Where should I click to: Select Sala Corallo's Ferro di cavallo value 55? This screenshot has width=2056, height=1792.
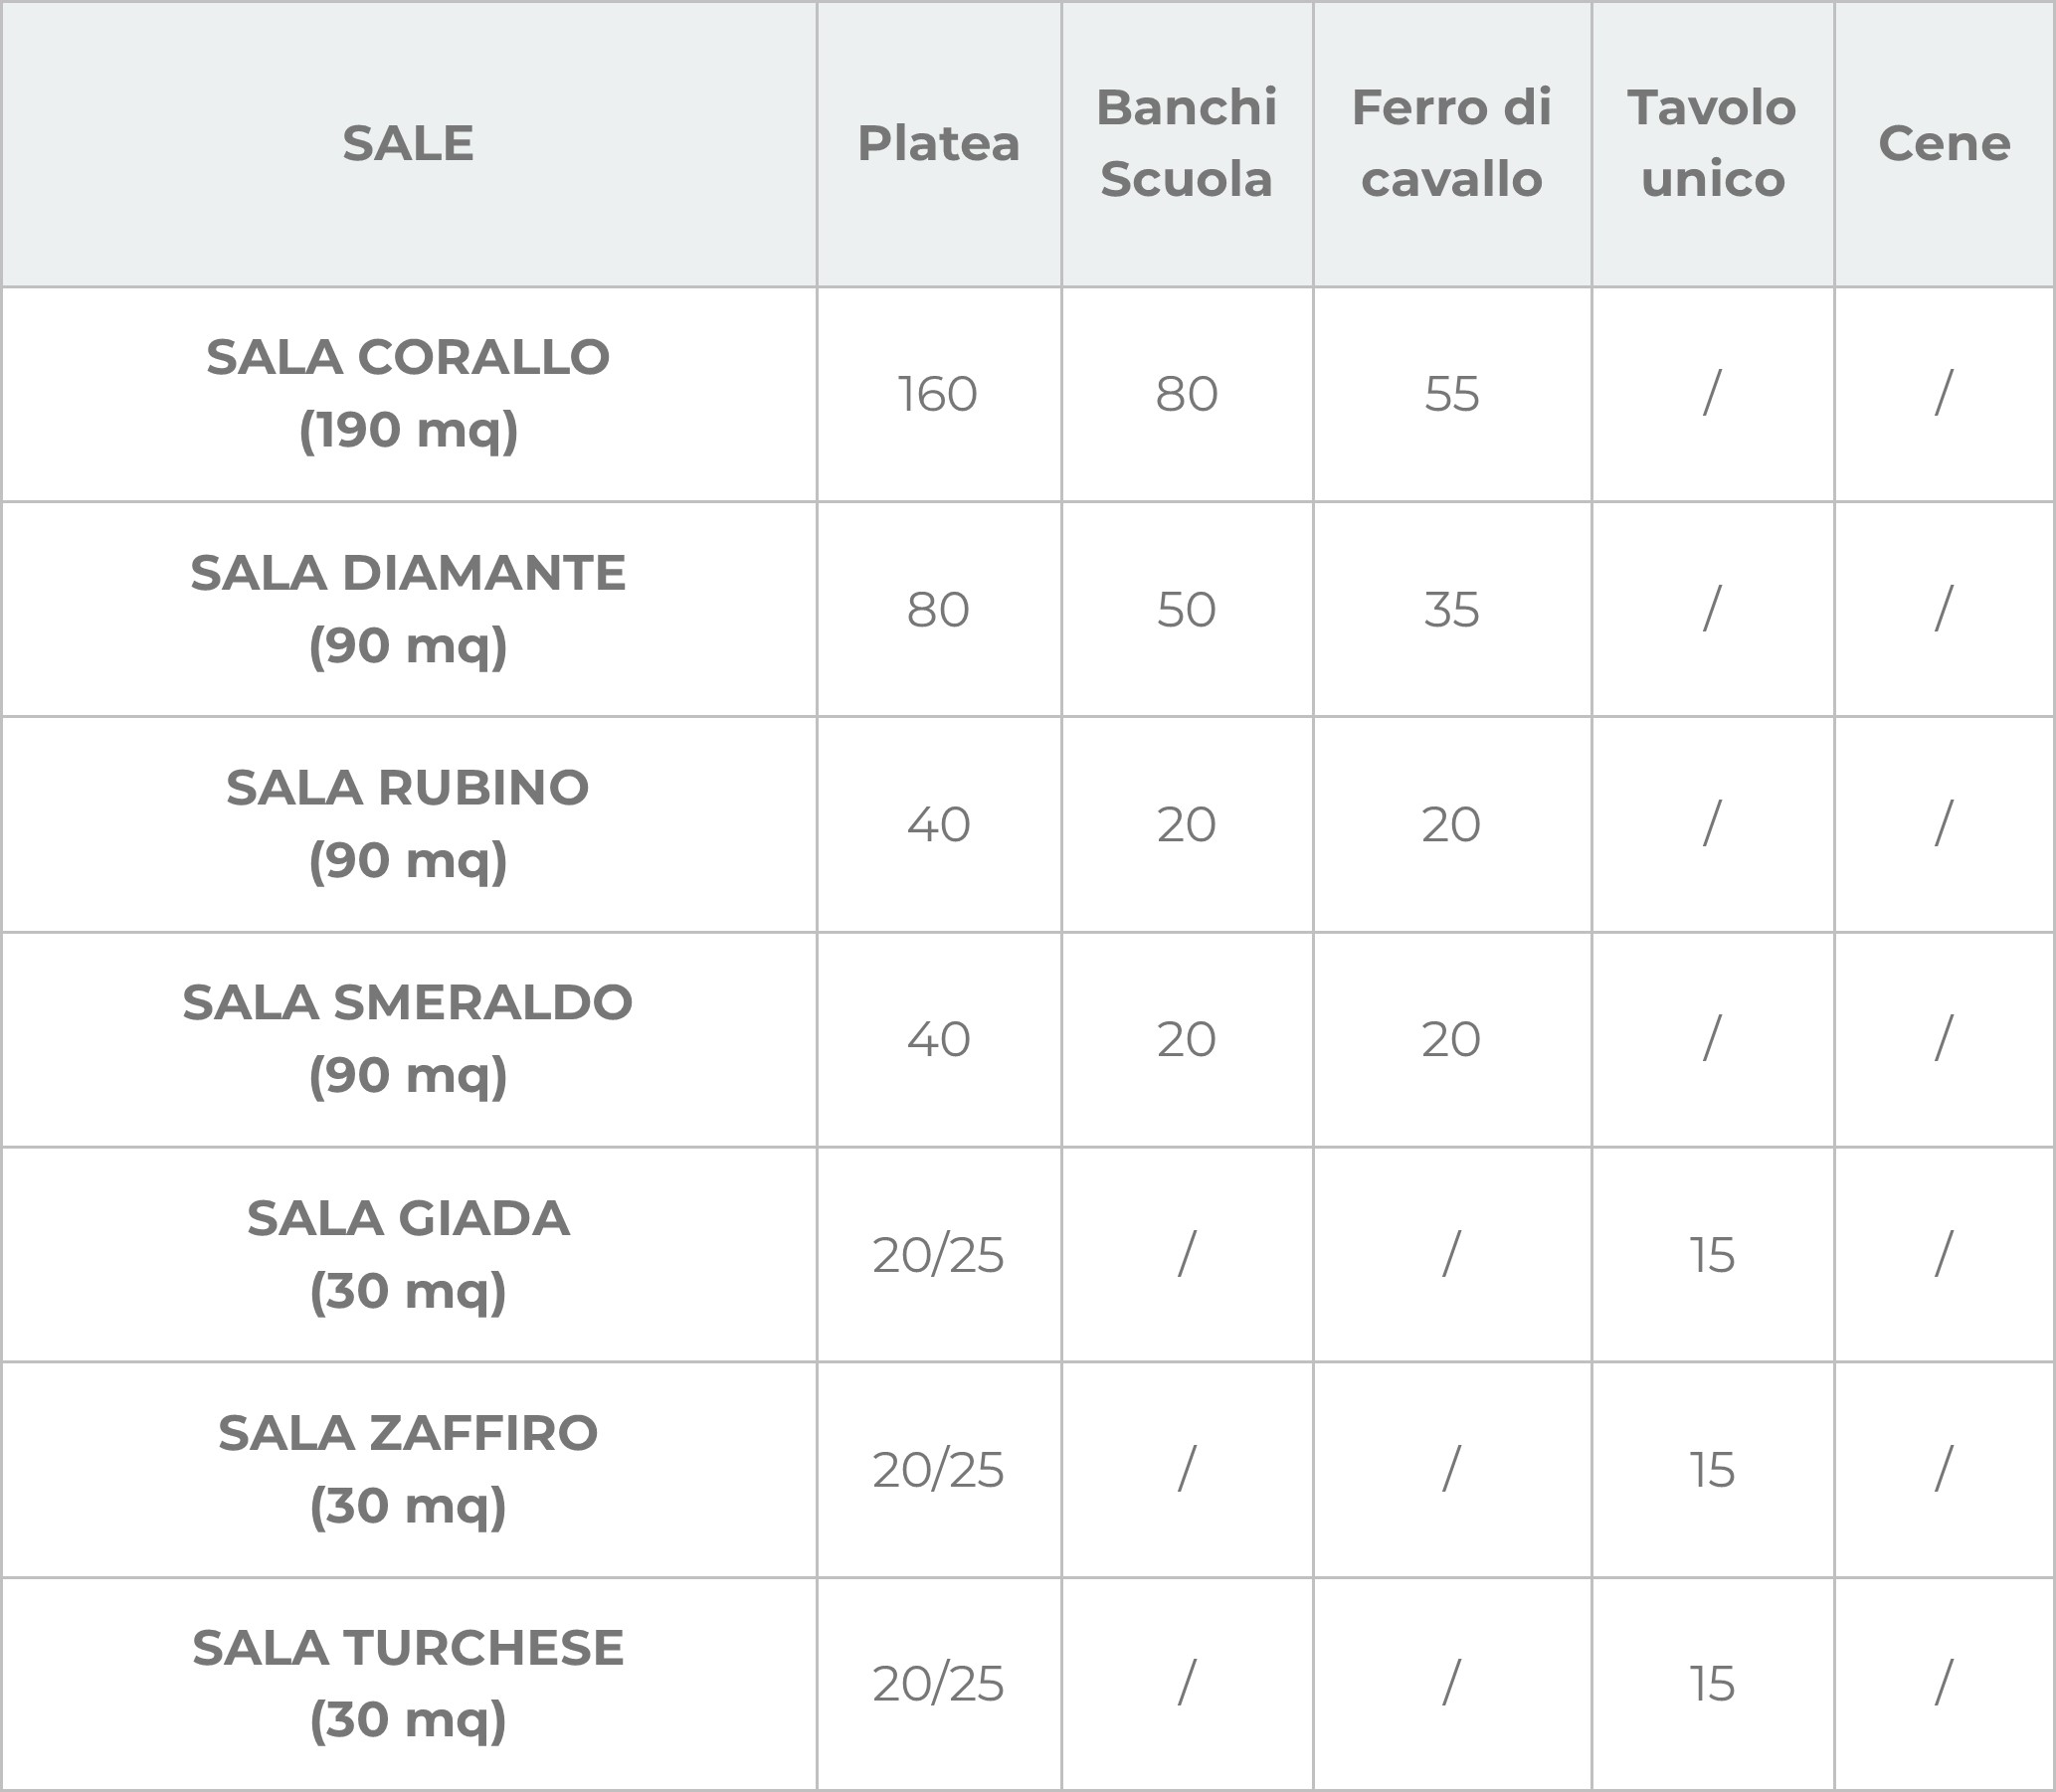1451,394
